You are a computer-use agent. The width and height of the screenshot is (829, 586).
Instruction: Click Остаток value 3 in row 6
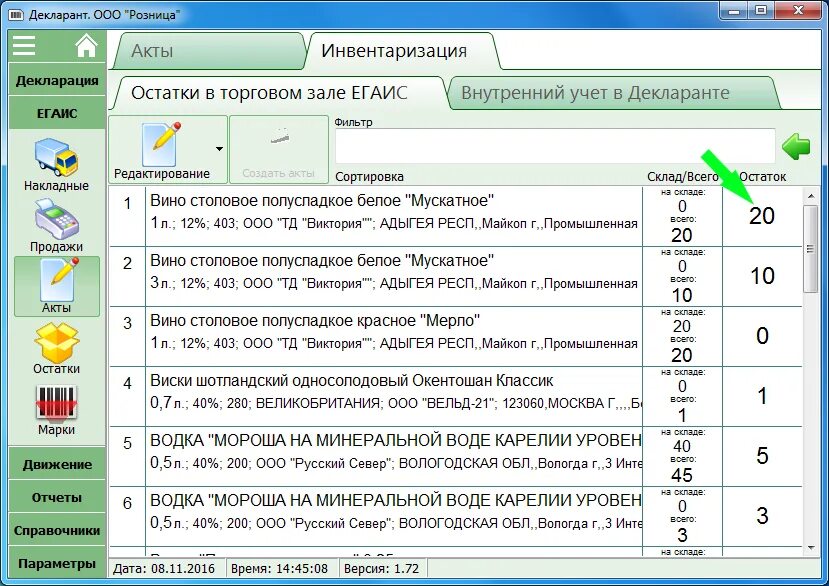(762, 516)
